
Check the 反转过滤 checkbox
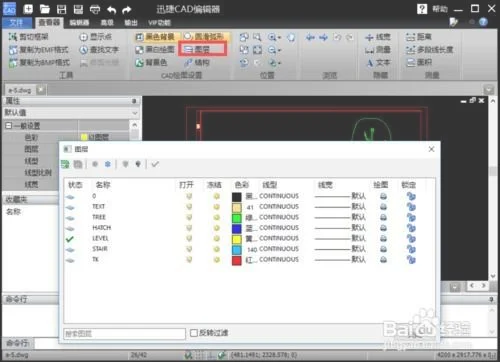click(x=194, y=333)
